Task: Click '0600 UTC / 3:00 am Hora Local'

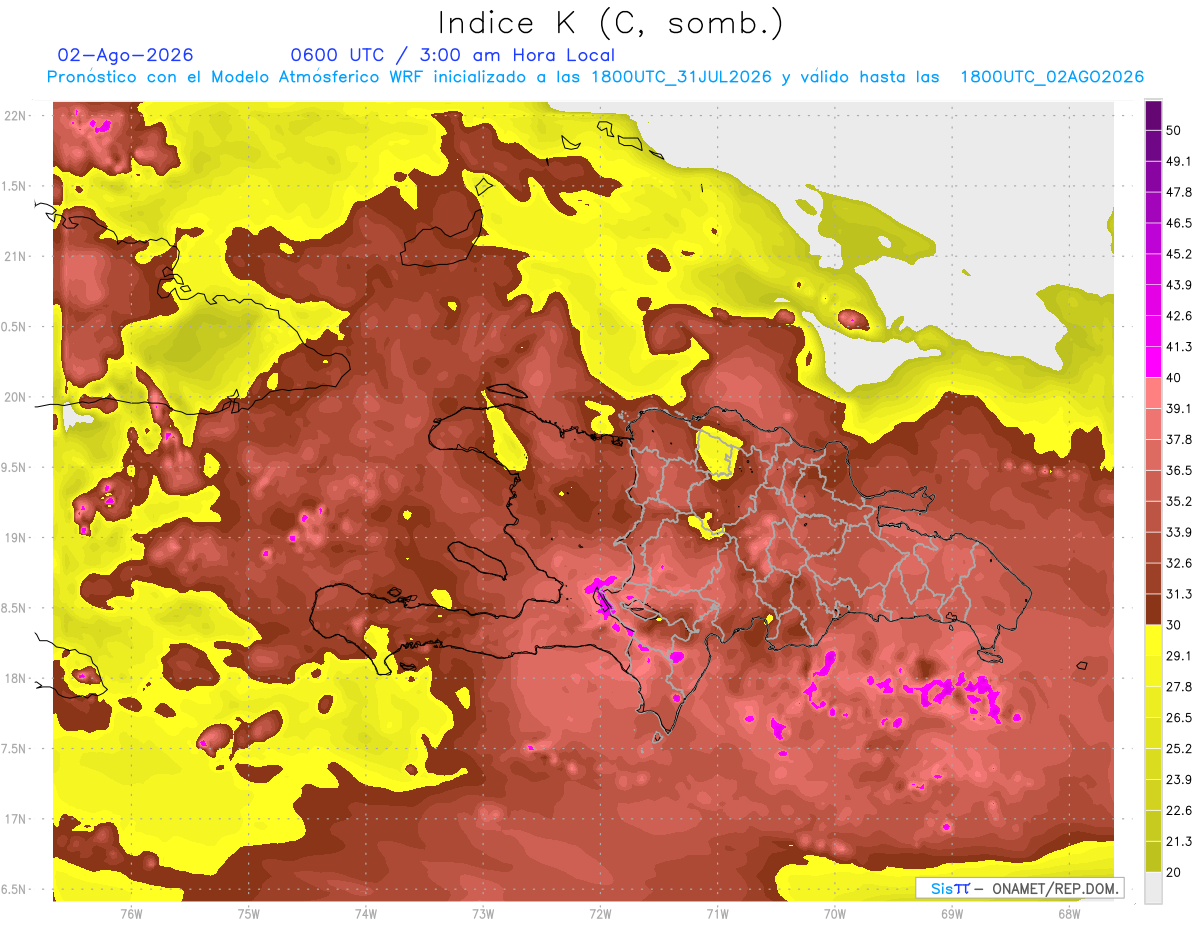Action: (x=452, y=55)
